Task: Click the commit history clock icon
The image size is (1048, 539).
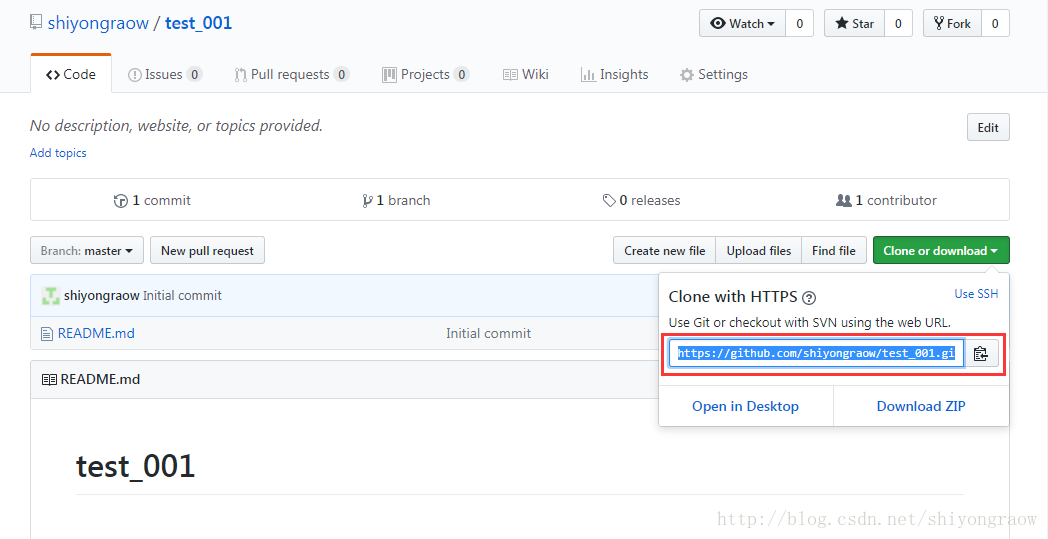Action: (121, 201)
